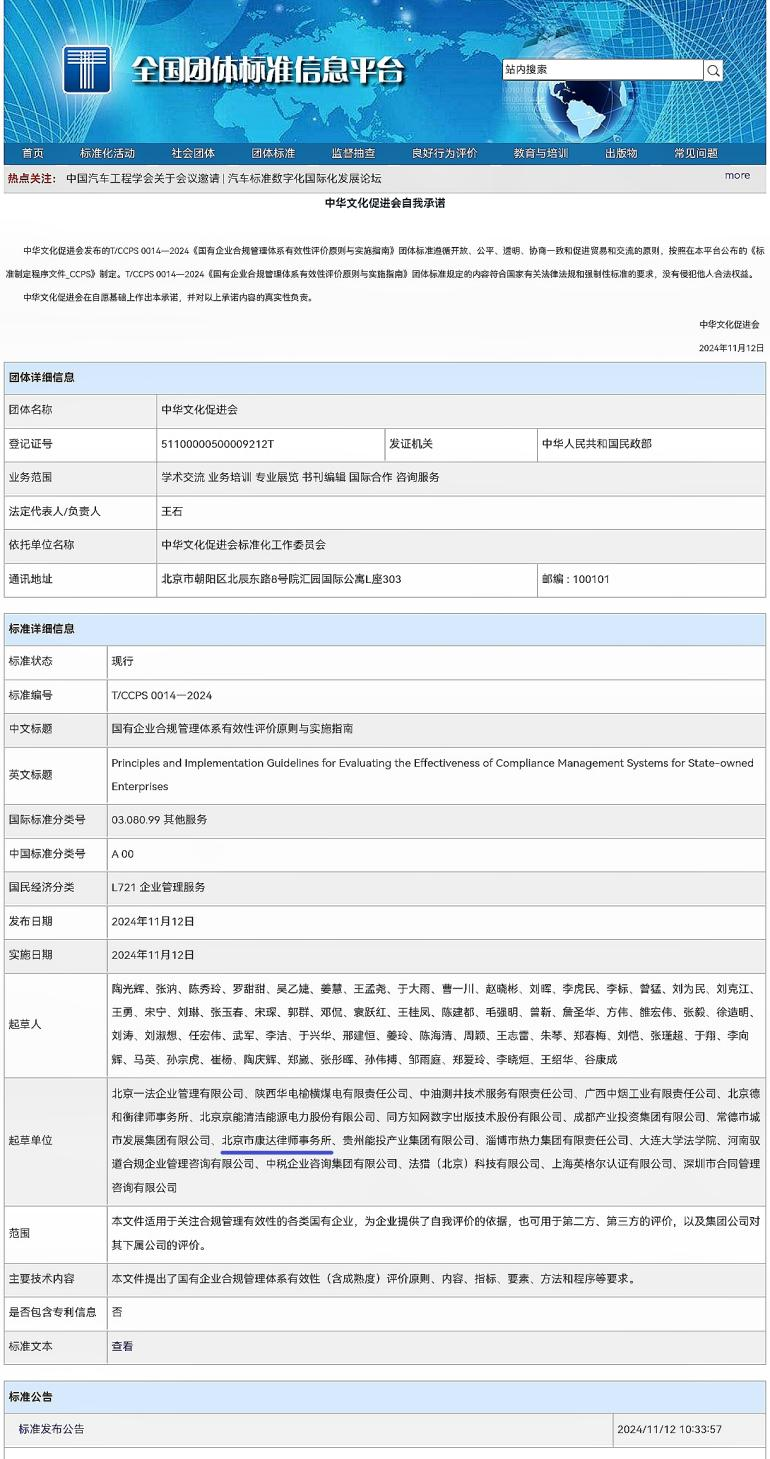Viewport: 770px width, 1459px height.
Task: Open the 出版物 menu item
Action: coord(621,153)
